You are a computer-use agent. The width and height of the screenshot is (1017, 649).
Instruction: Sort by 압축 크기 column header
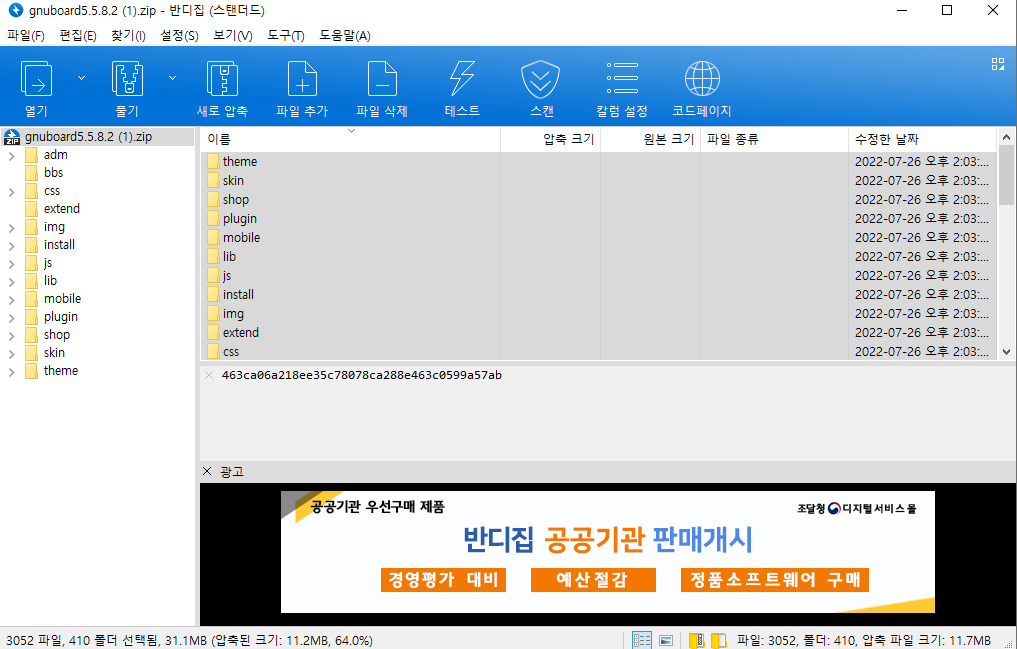(551, 139)
